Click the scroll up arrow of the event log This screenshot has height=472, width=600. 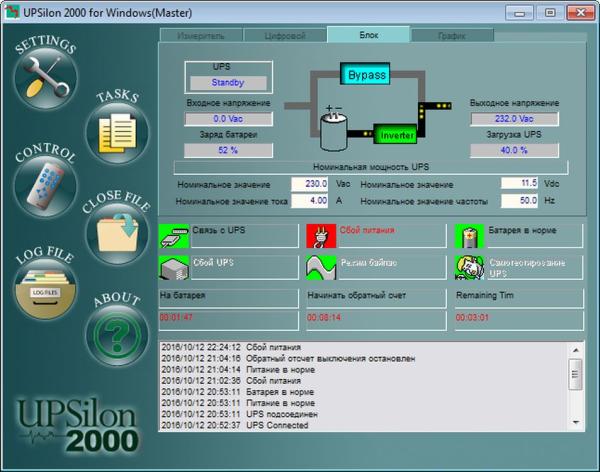coord(576,350)
